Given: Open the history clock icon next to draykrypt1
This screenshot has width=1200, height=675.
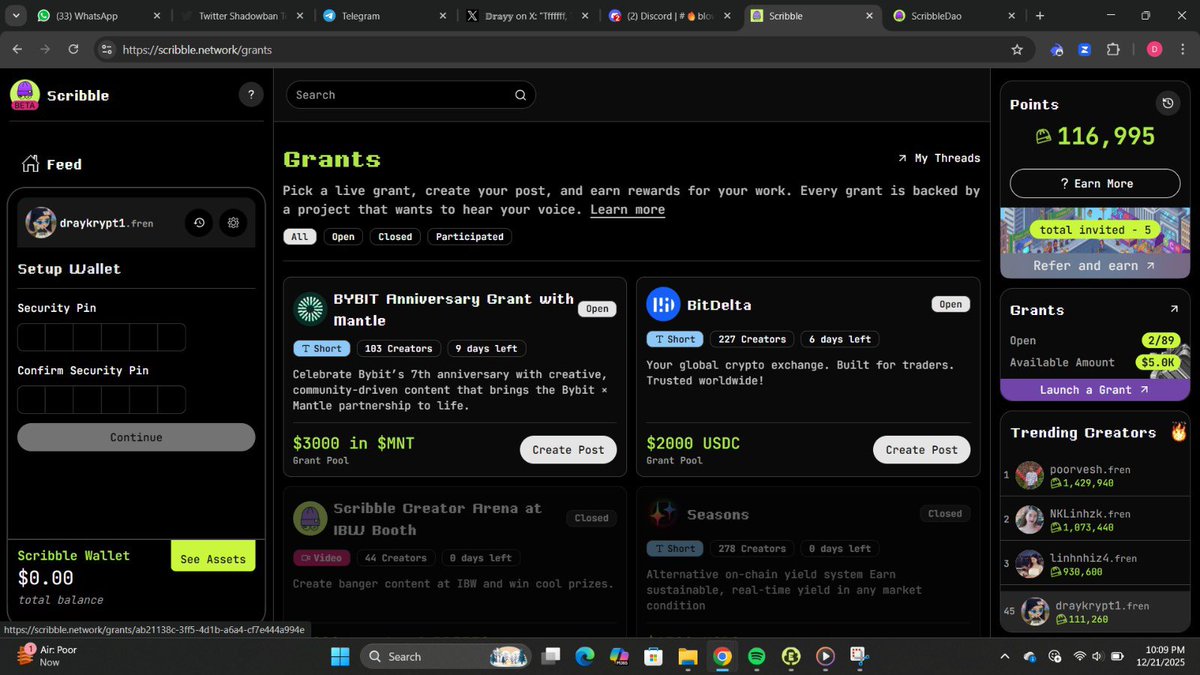Looking at the screenshot, I should [199, 223].
